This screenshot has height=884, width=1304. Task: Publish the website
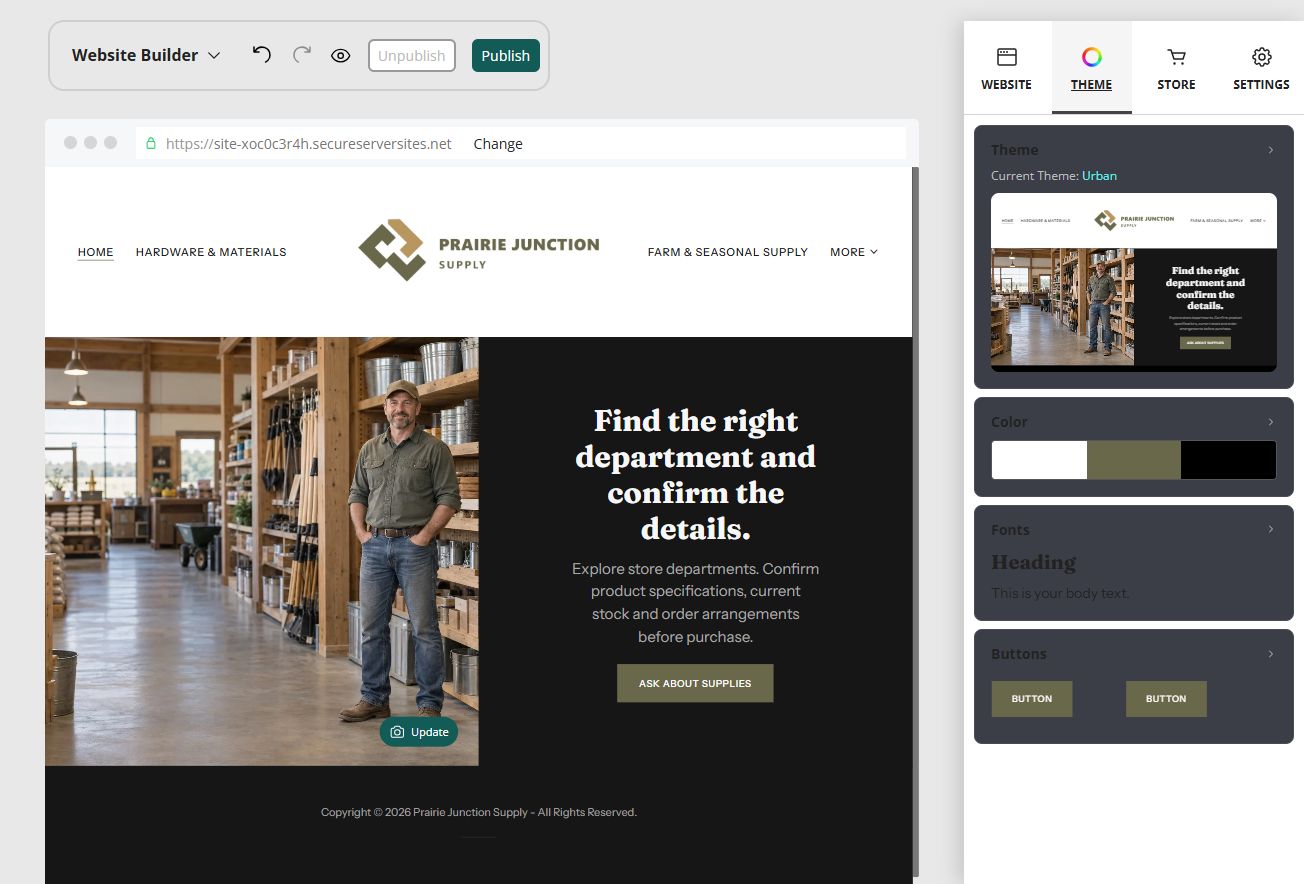point(506,56)
